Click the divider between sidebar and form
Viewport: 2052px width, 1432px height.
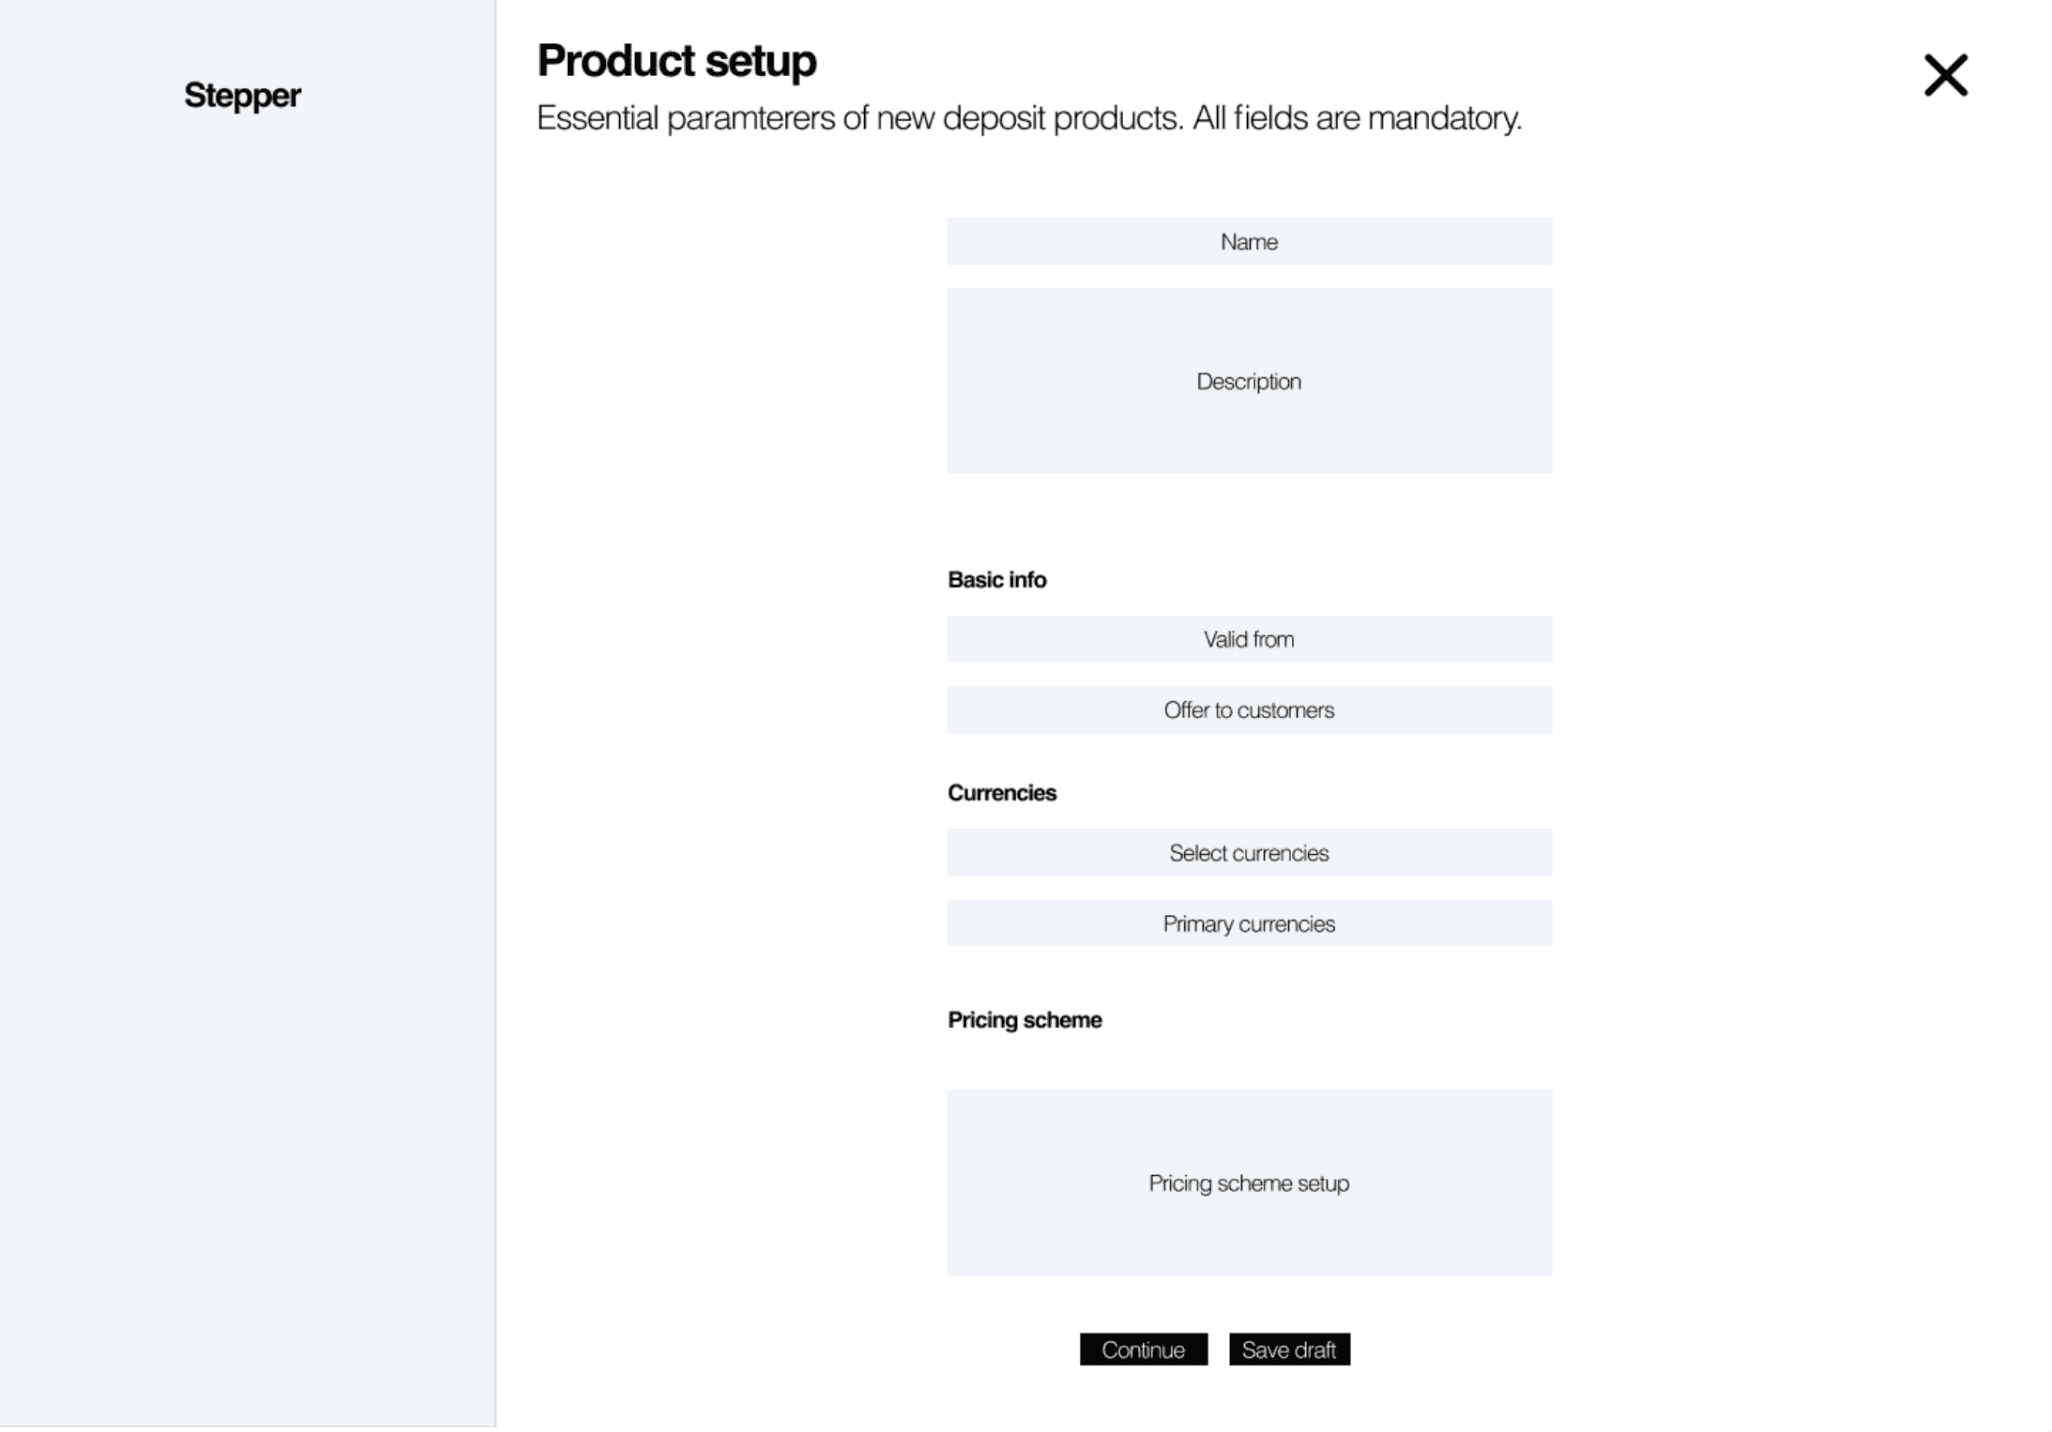point(496,713)
